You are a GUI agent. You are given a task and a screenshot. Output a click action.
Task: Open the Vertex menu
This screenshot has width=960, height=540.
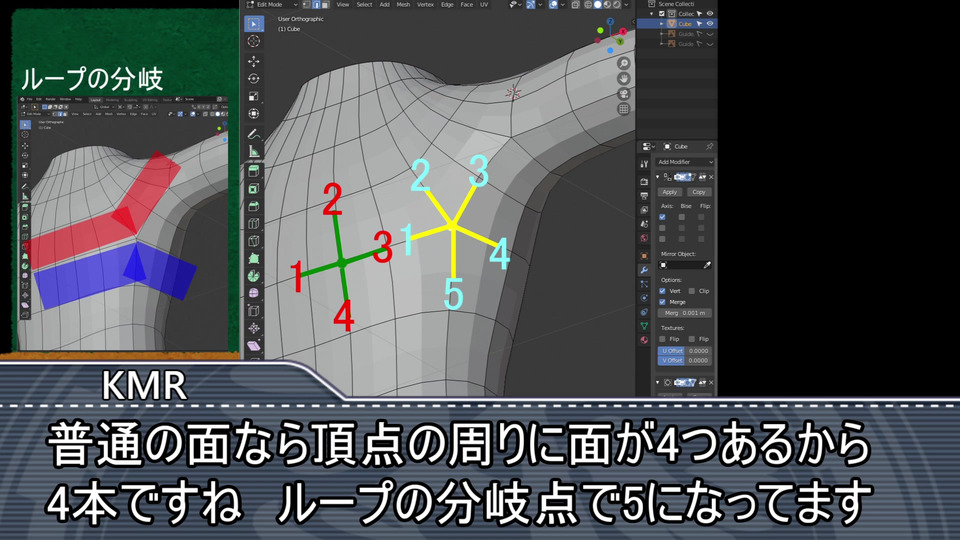click(426, 4)
